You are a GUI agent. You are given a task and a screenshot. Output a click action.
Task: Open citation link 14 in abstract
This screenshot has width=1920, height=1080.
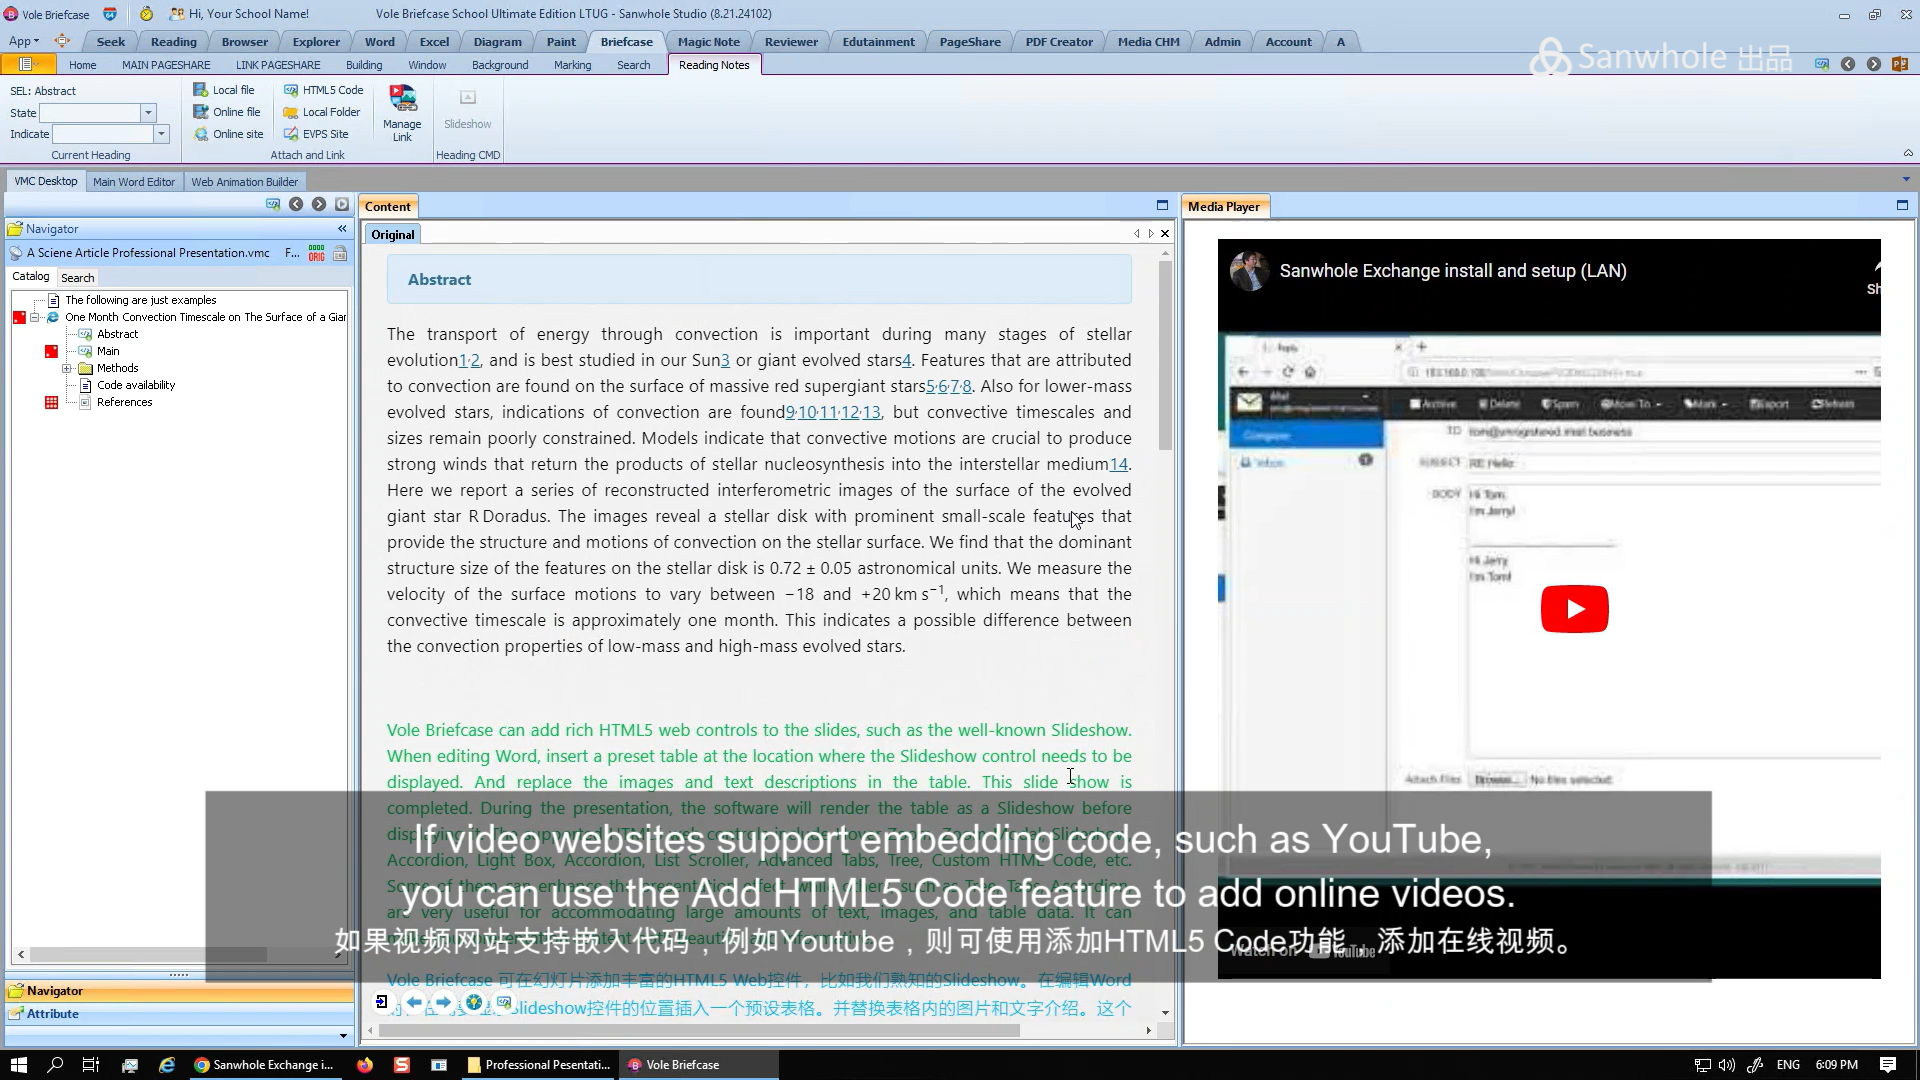pos(1118,464)
